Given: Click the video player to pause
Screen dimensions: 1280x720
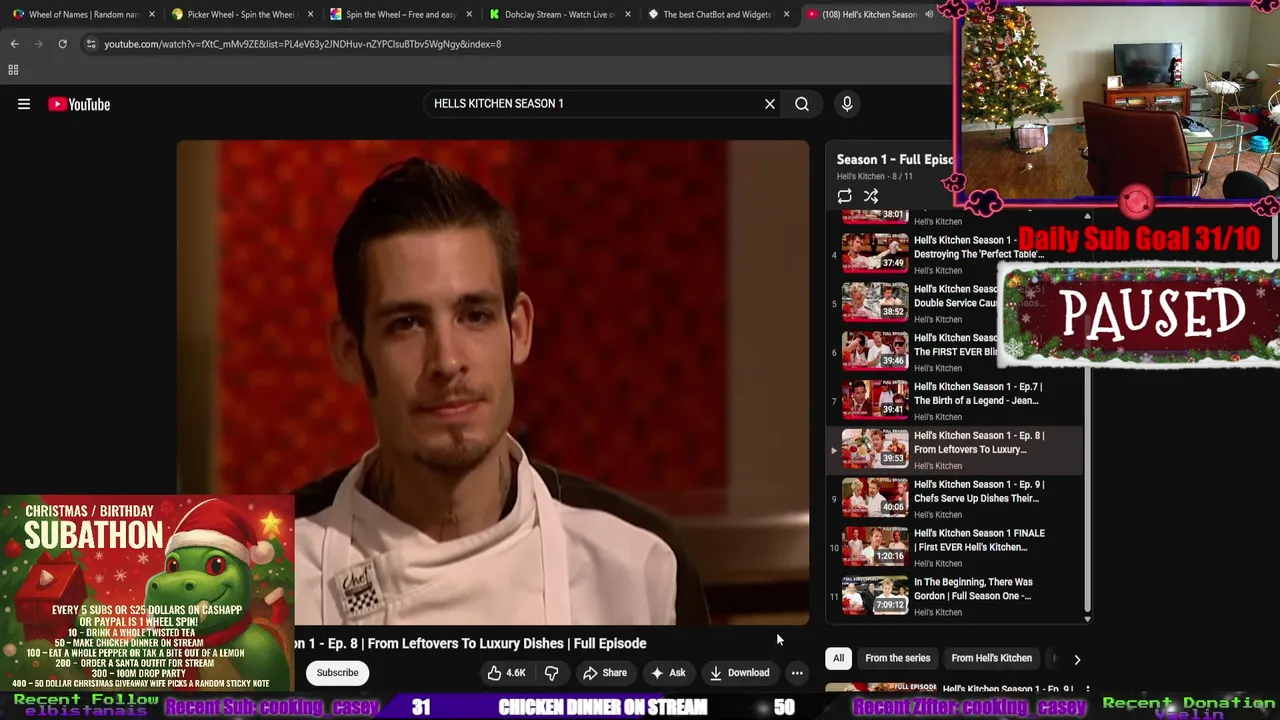Looking at the screenshot, I should pos(493,382).
